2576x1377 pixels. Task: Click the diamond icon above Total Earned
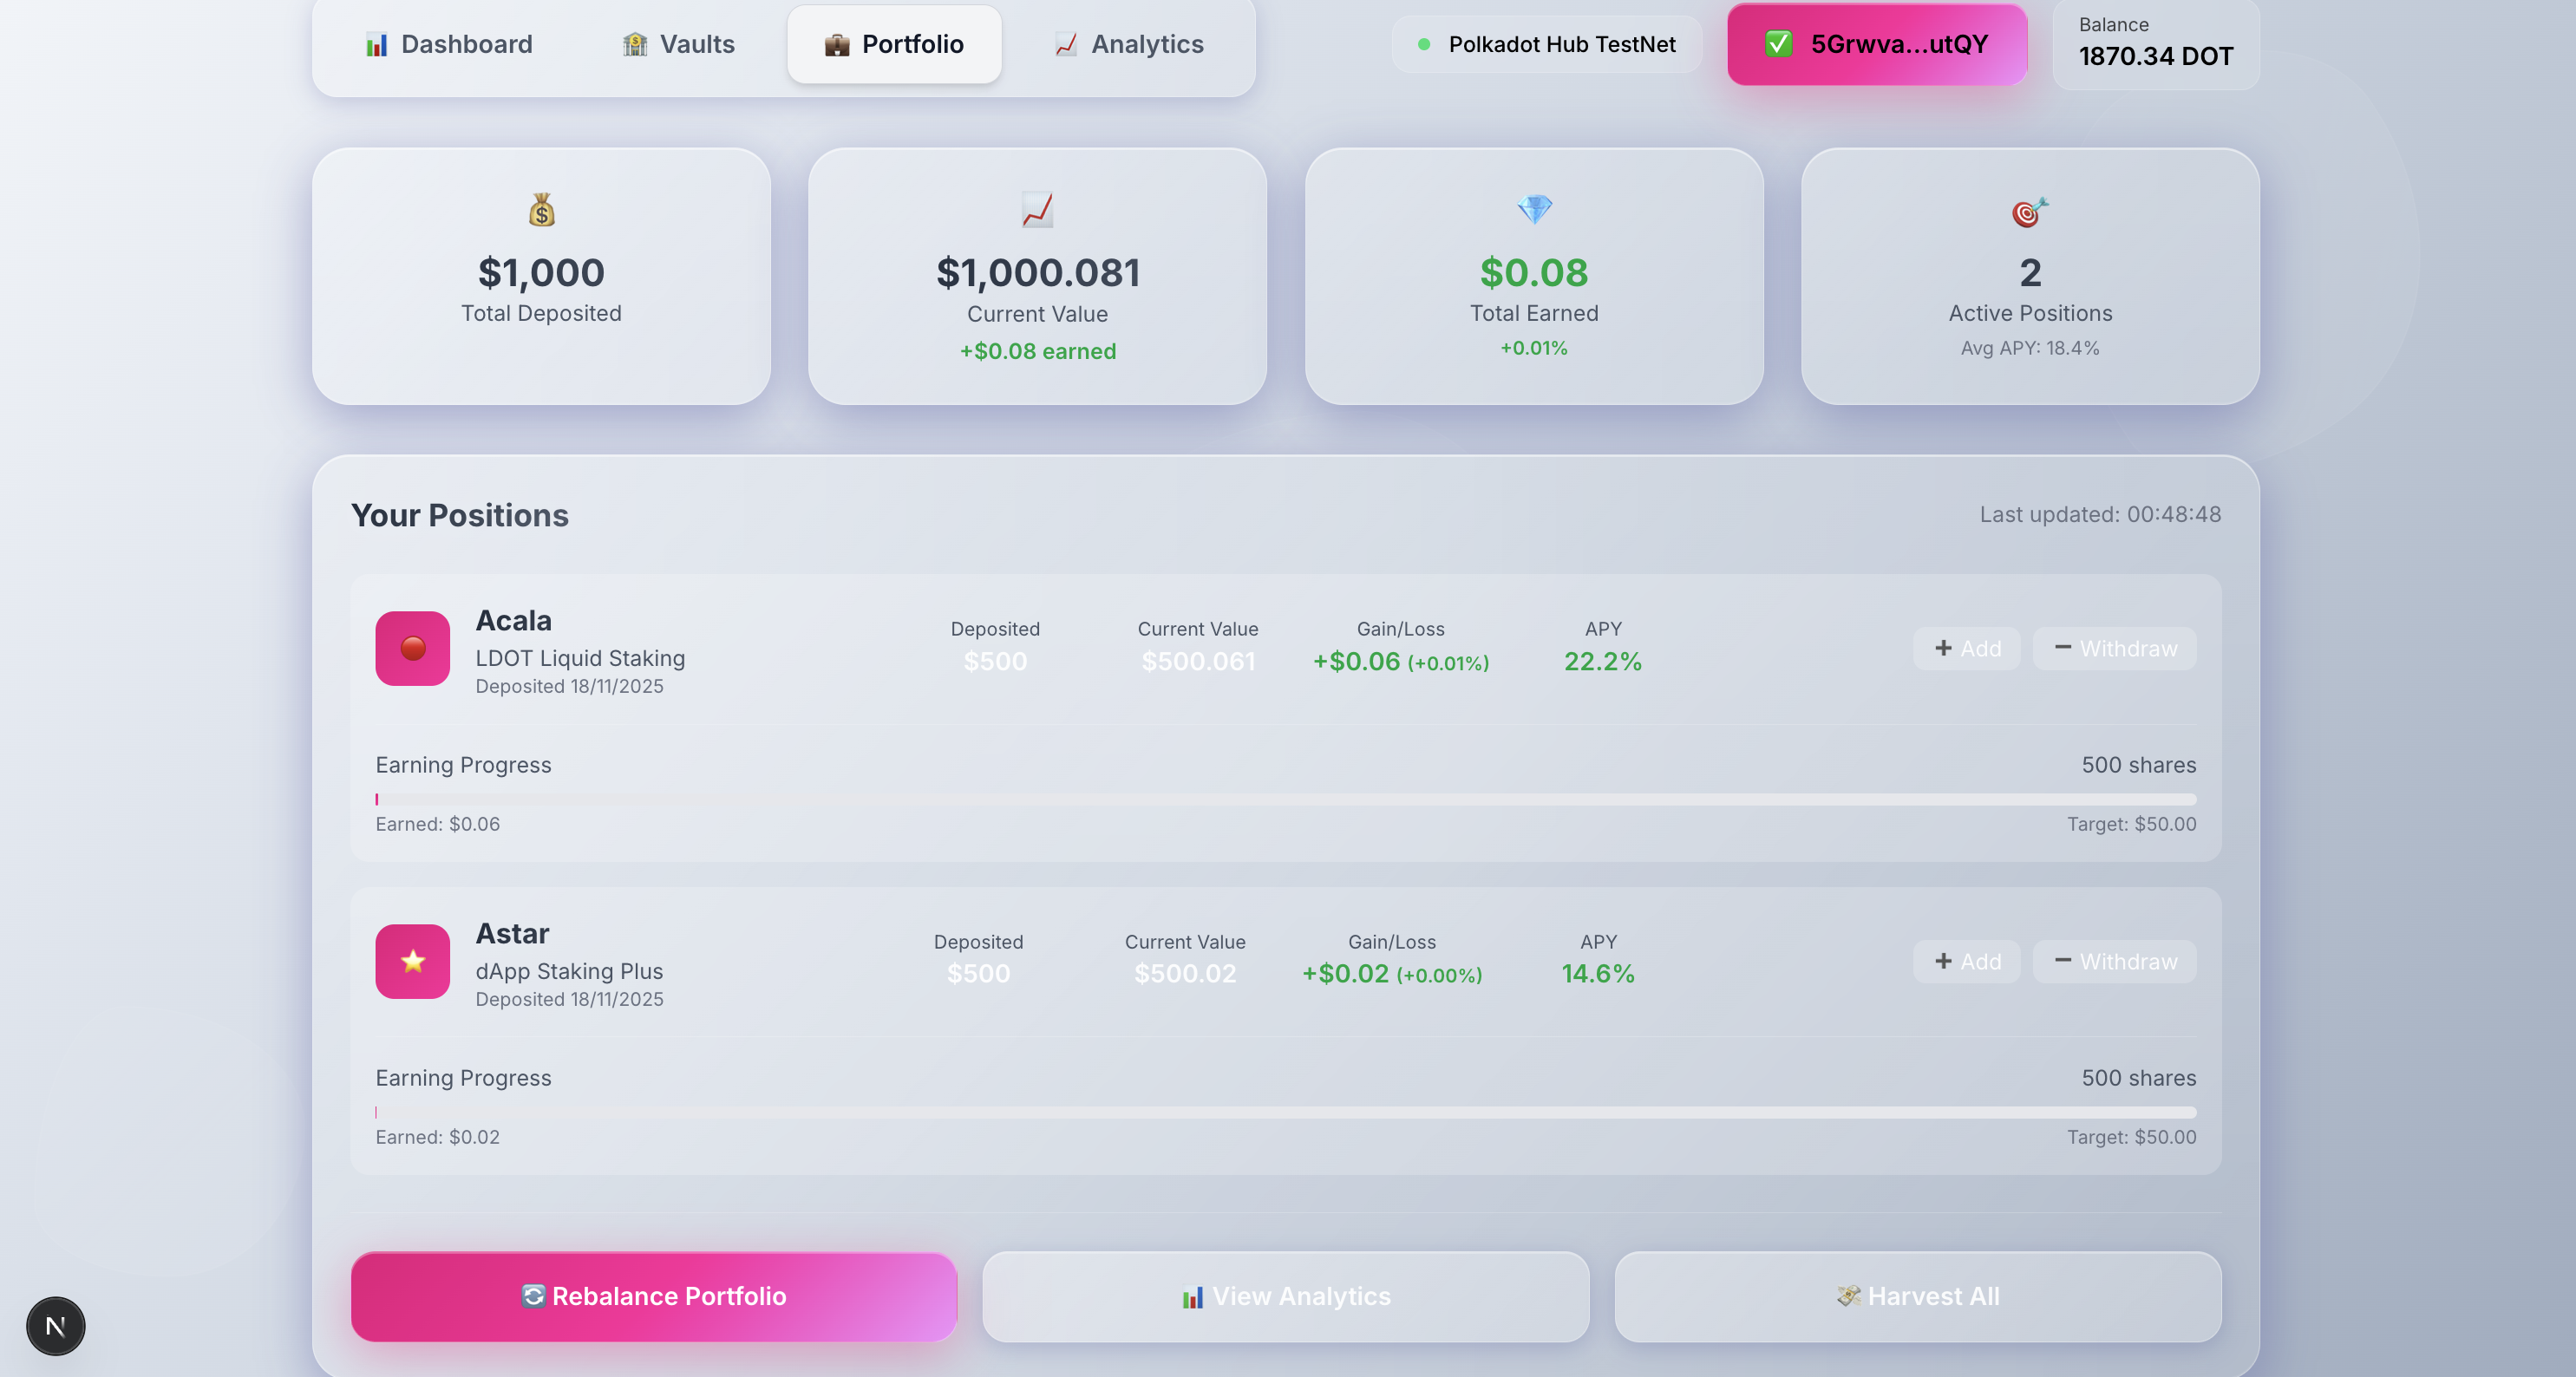[x=1534, y=210]
